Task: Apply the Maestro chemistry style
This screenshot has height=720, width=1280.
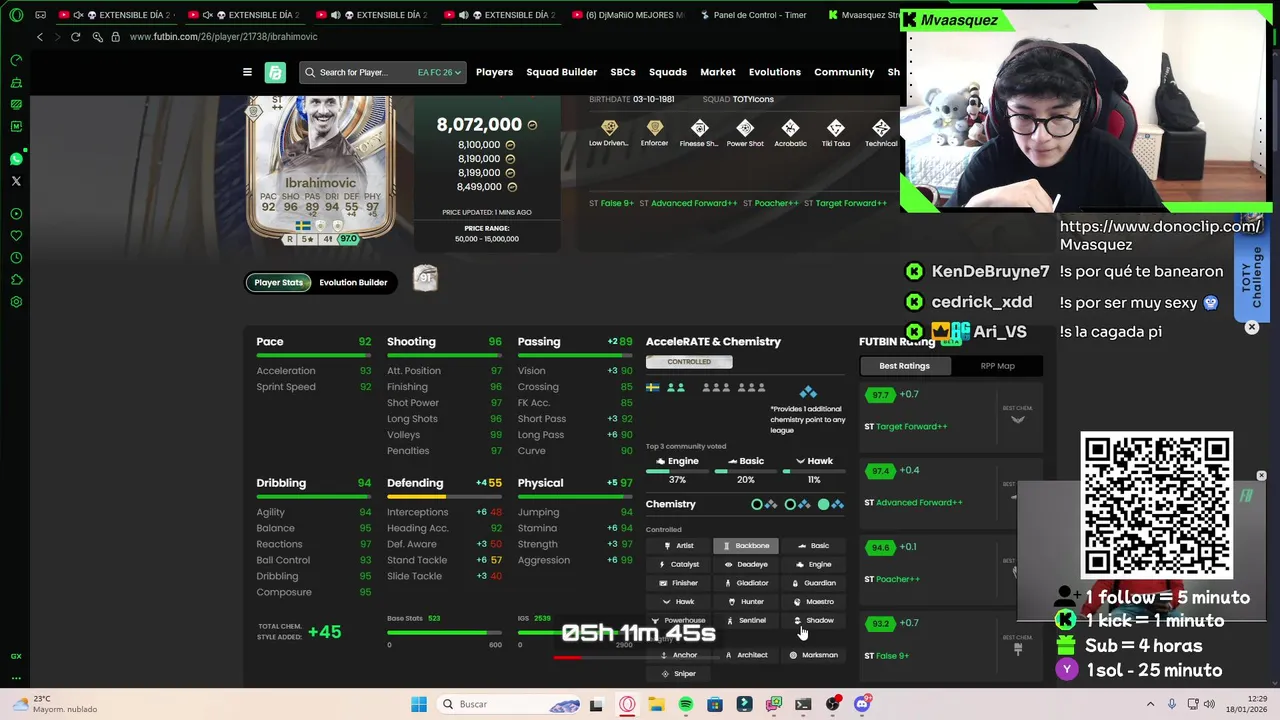Action: click(813, 602)
